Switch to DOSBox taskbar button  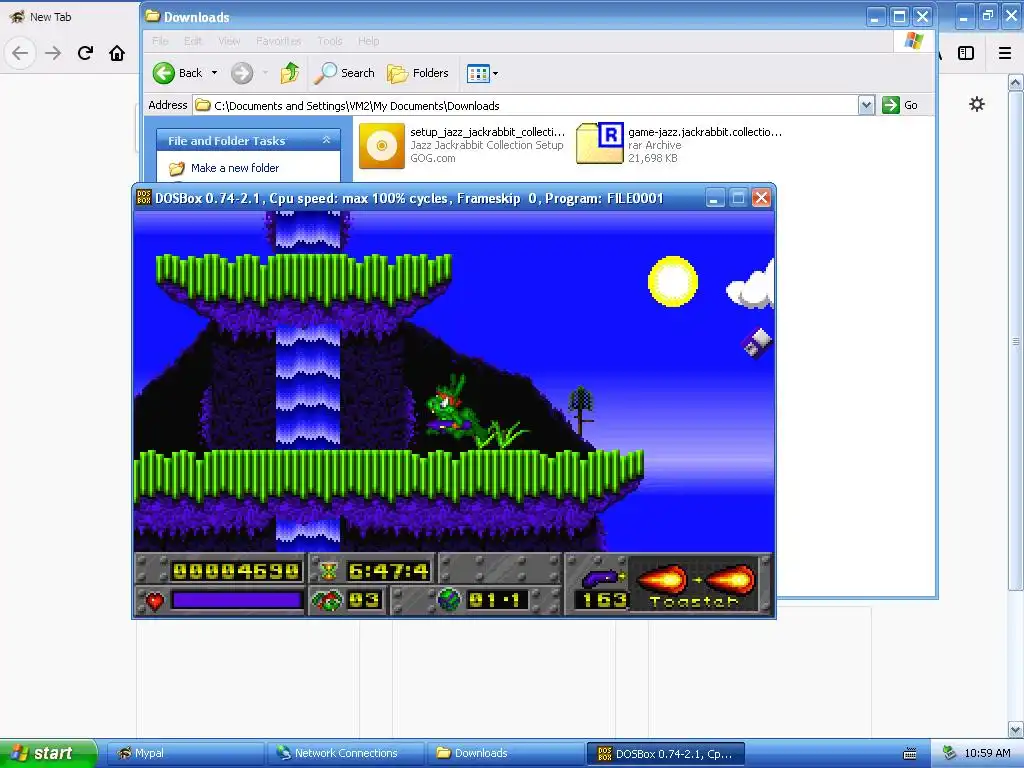click(x=665, y=754)
